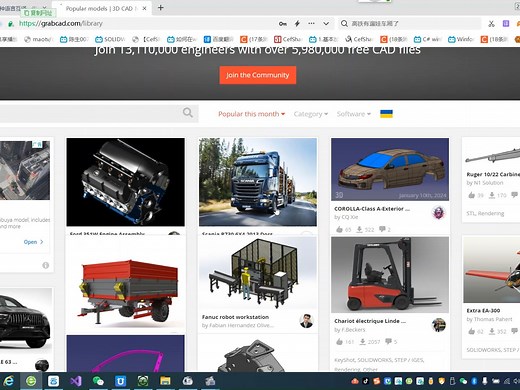The image size is (520, 390).
Task: Open Internet Explorer from the taskbar
Action: [8, 381]
